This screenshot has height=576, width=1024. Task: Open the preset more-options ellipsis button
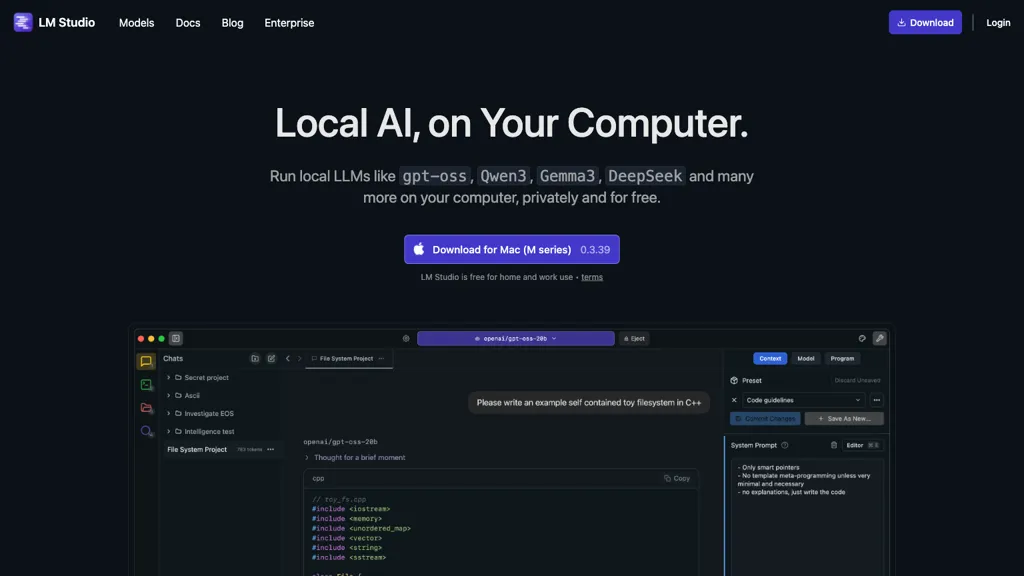click(x=876, y=400)
